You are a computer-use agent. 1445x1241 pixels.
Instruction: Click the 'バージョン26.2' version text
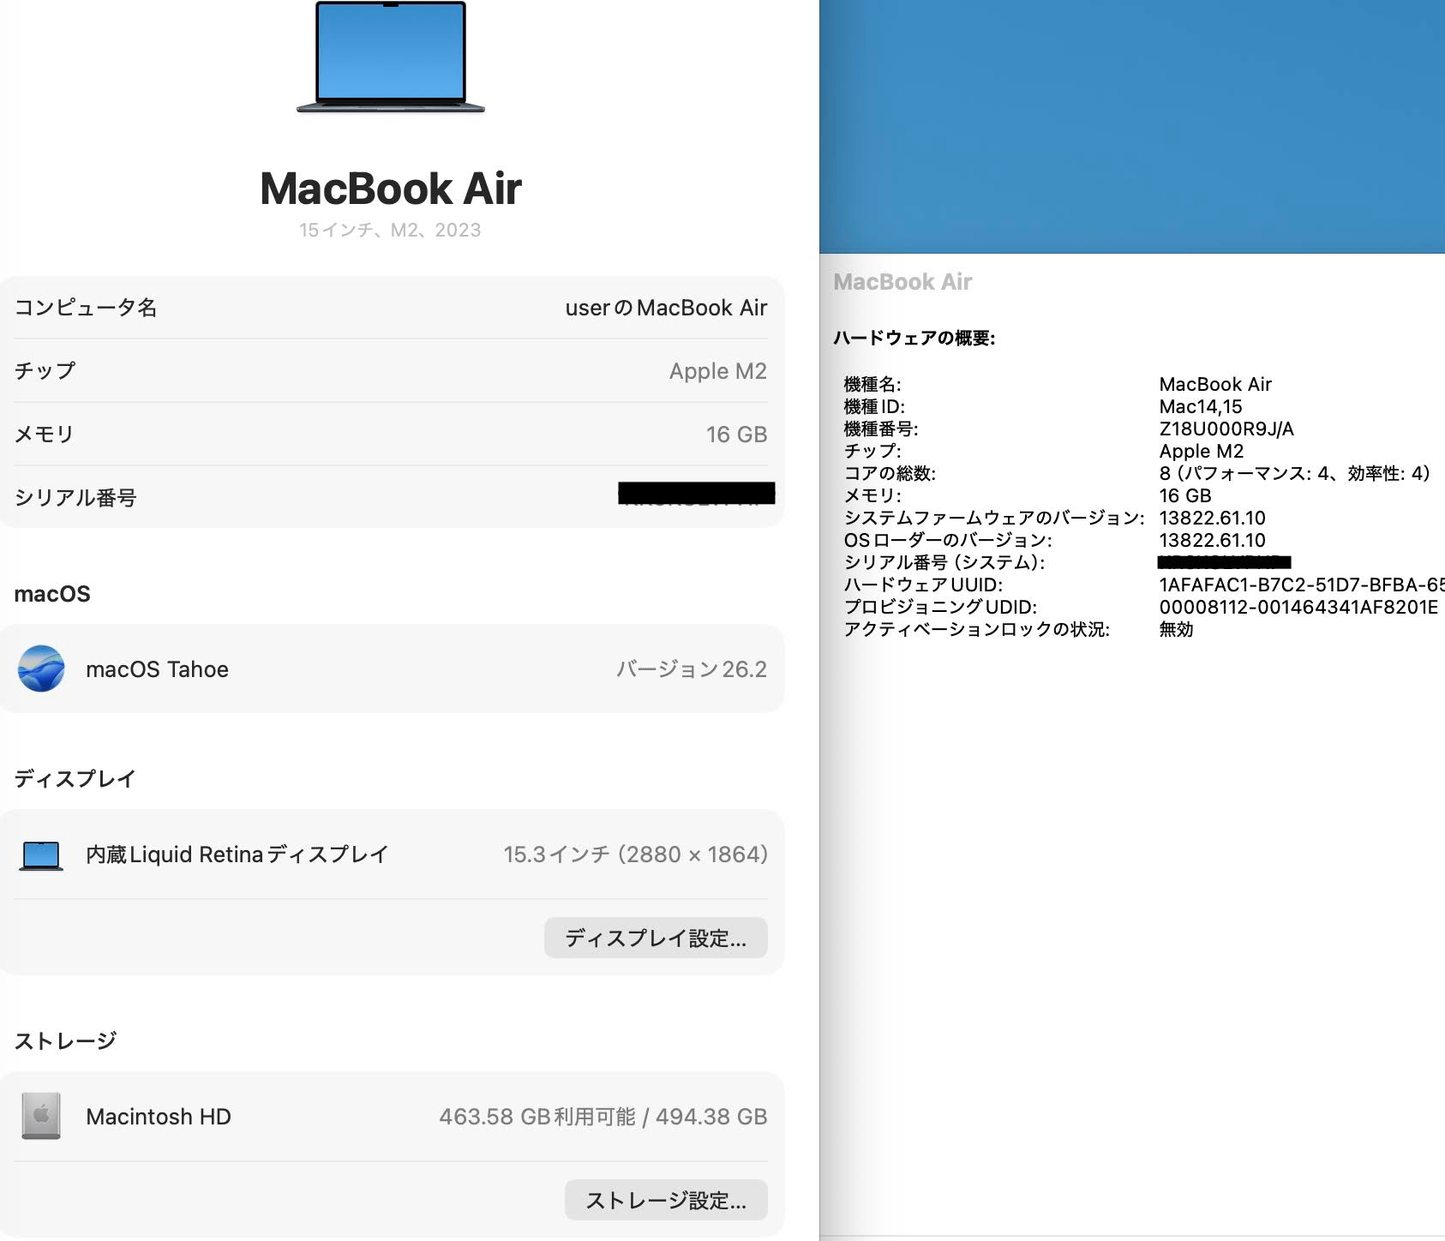(x=692, y=669)
